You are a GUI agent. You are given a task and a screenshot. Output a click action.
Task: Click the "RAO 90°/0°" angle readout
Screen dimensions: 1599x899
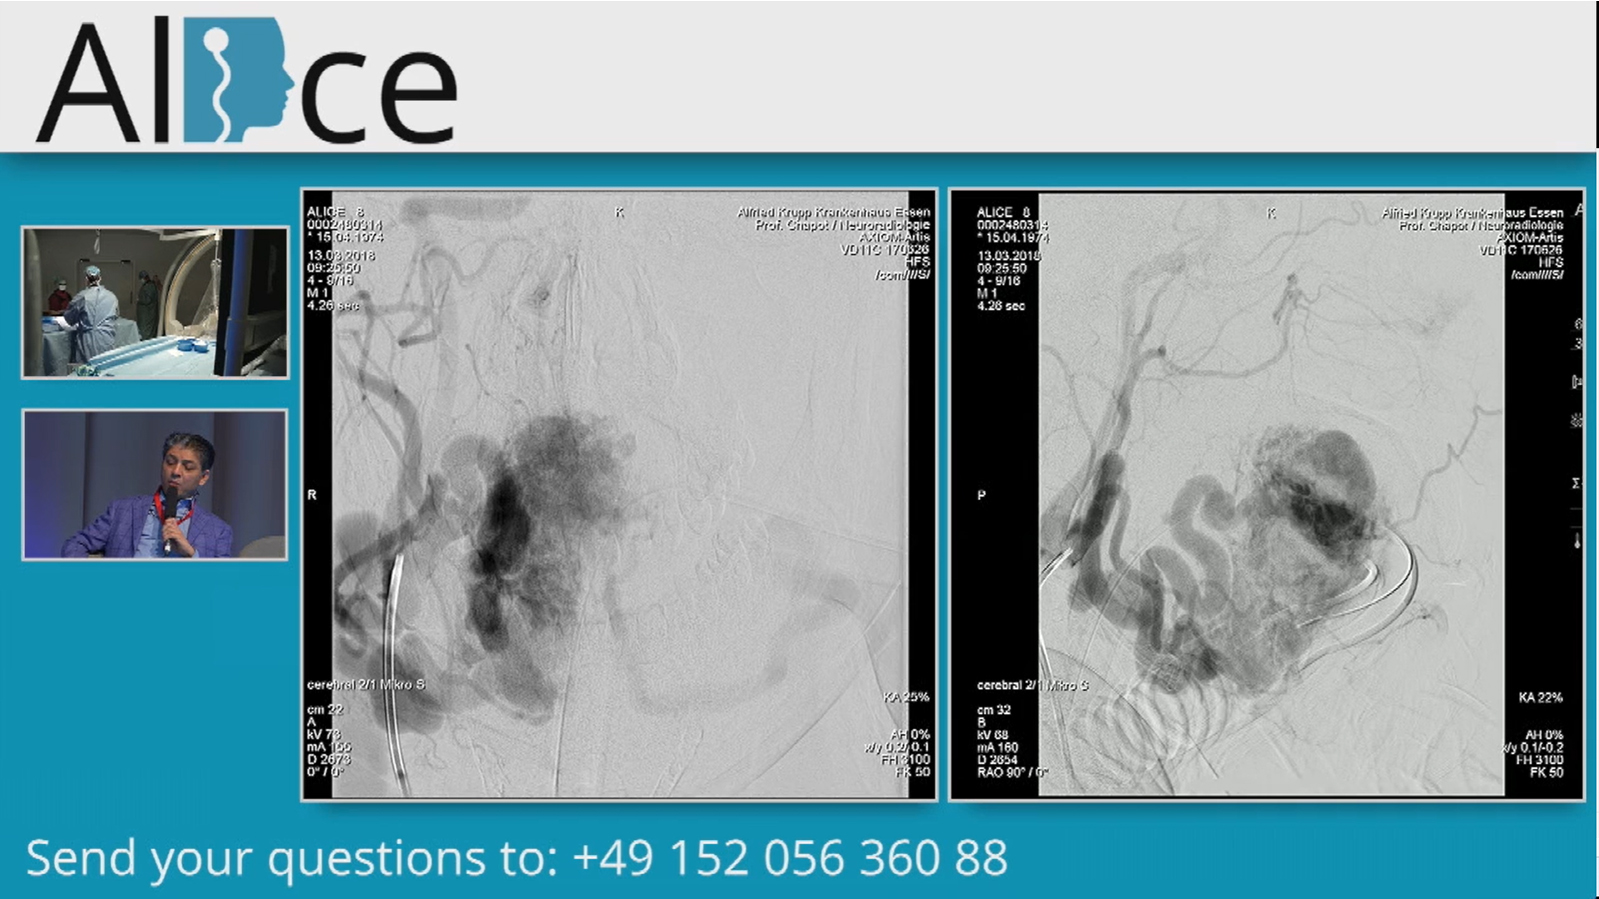point(1012,772)
